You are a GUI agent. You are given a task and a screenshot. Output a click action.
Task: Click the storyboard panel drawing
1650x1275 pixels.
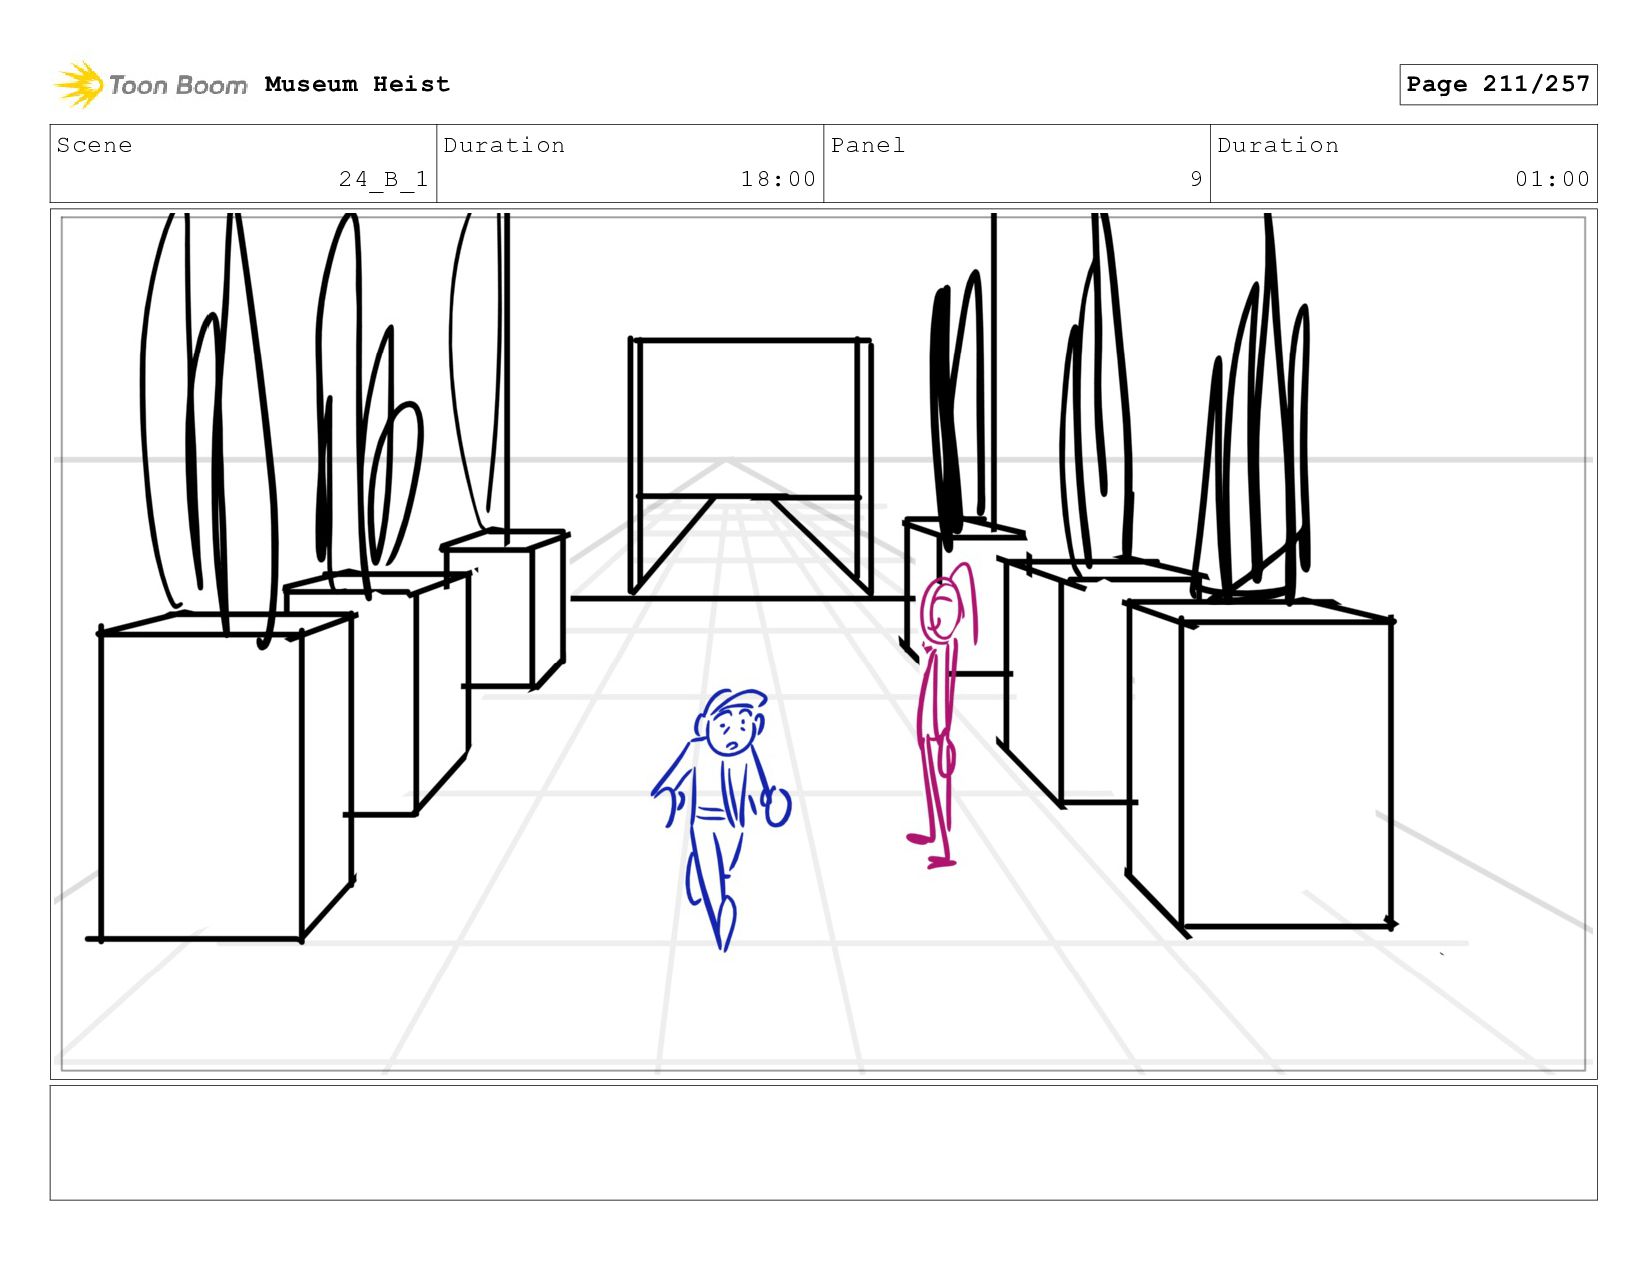pyautogui.click(x=823, y=644)
